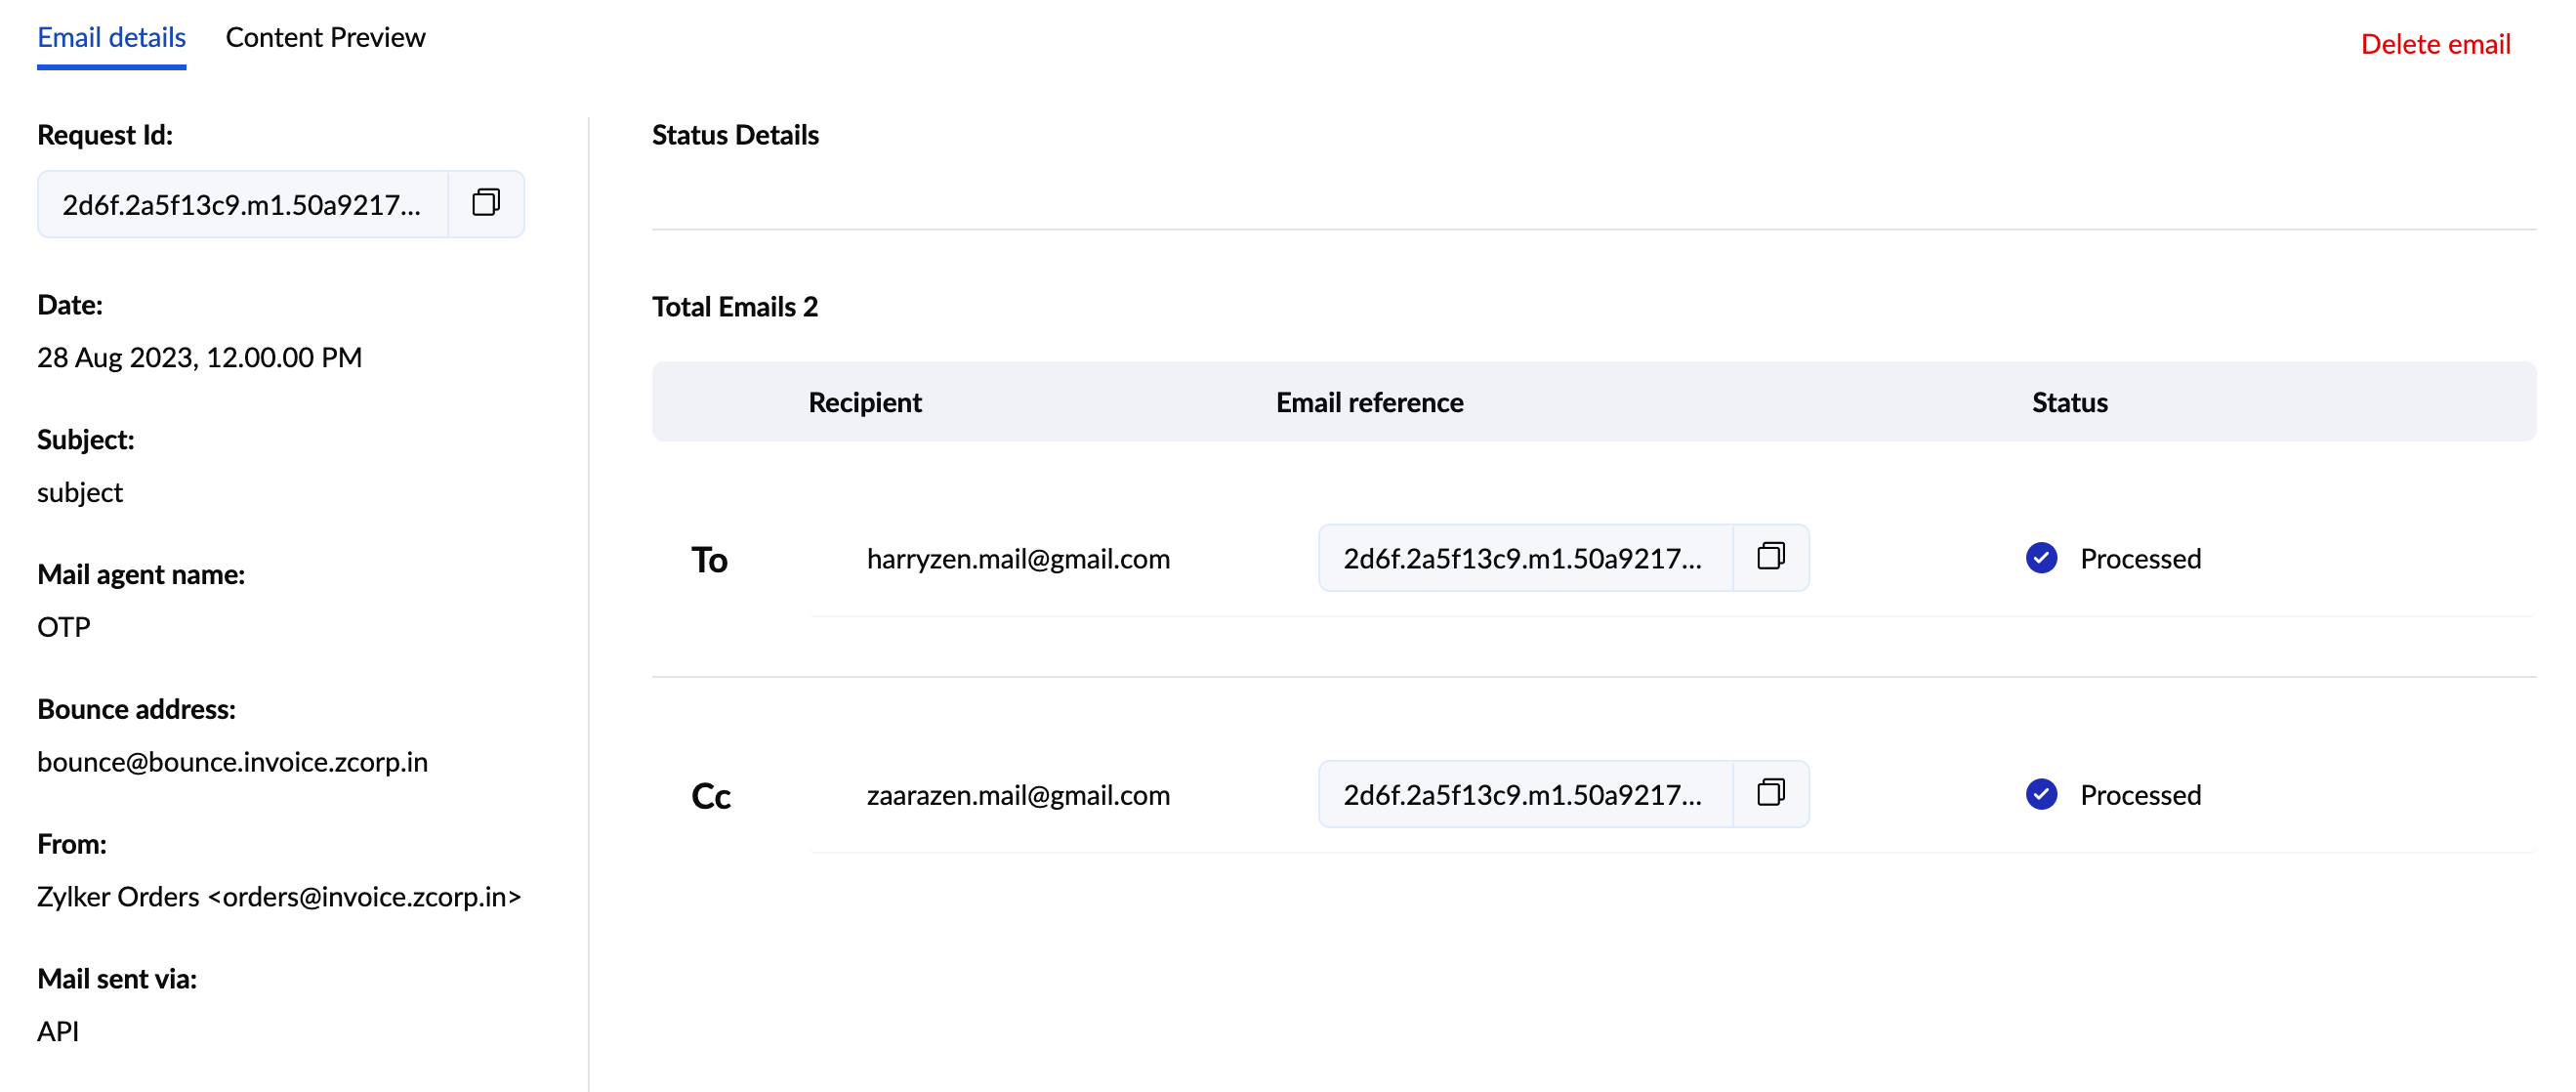Click the Status Details heading
This screenshot has width=2576, height=1092.
point(736,134)
